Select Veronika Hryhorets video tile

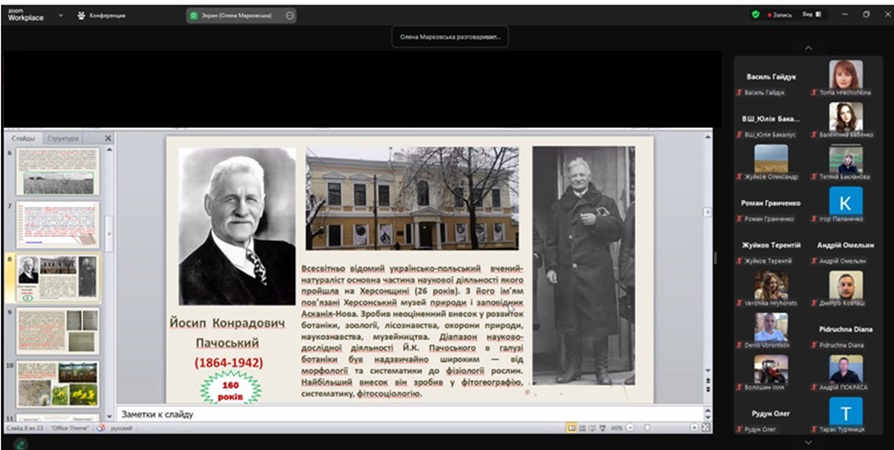pyautogui.click(x=771, y=287)
